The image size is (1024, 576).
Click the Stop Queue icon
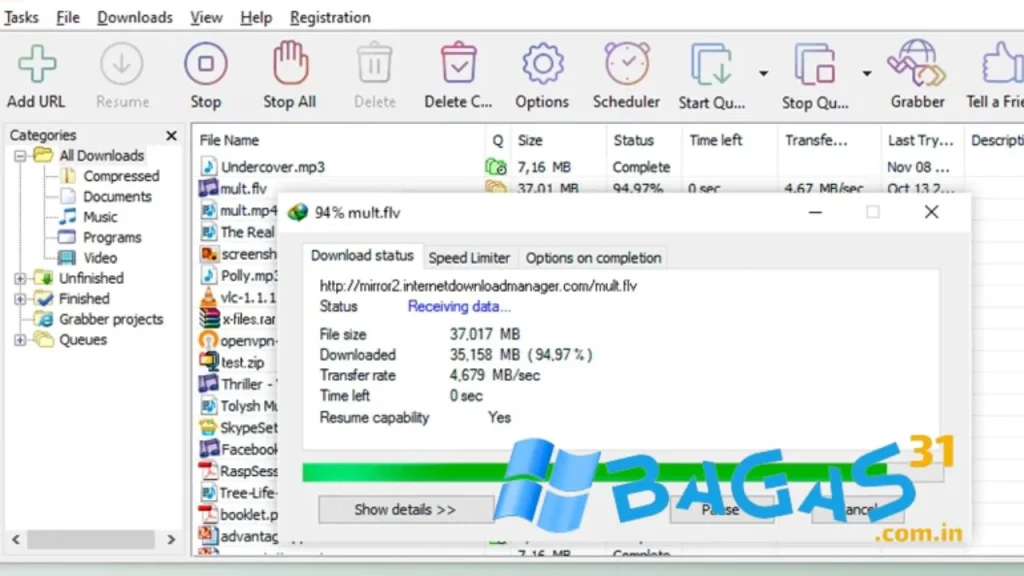pos(814,64)
